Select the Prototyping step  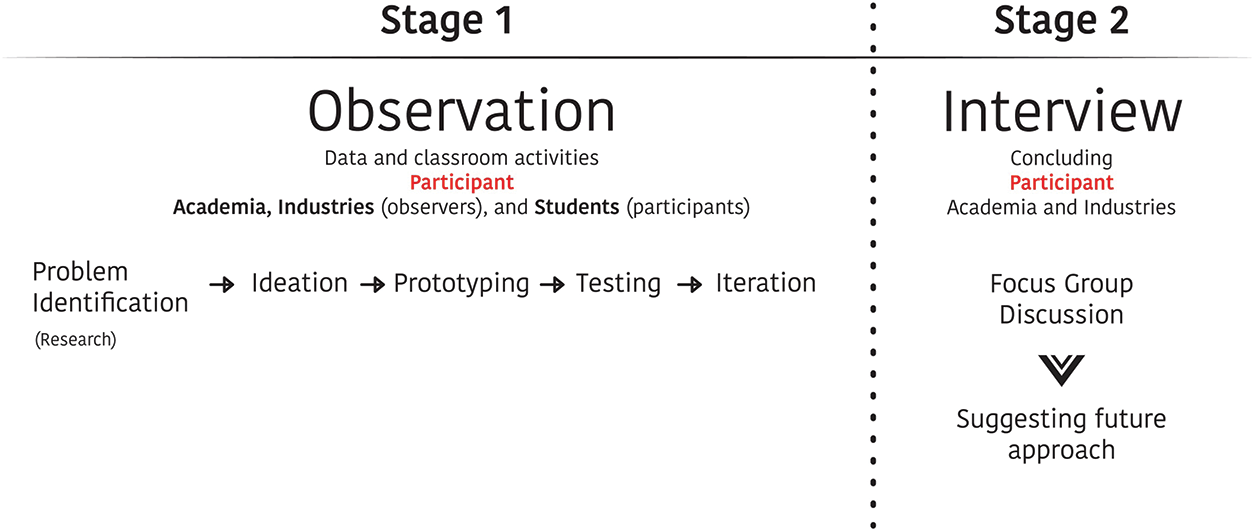(x=461, y=284)
